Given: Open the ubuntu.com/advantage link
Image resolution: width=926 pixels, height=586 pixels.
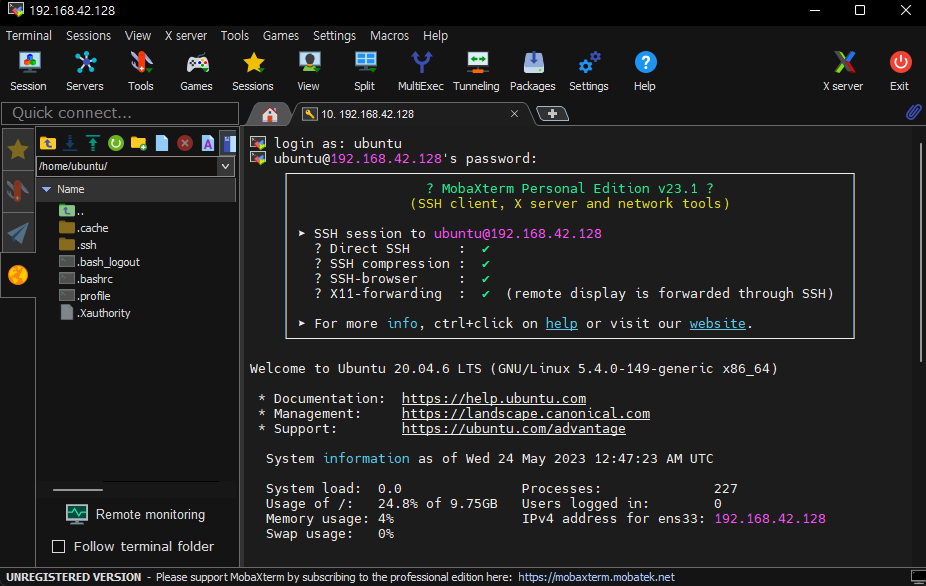Looking at the screenshot, I should pos(513,429).
